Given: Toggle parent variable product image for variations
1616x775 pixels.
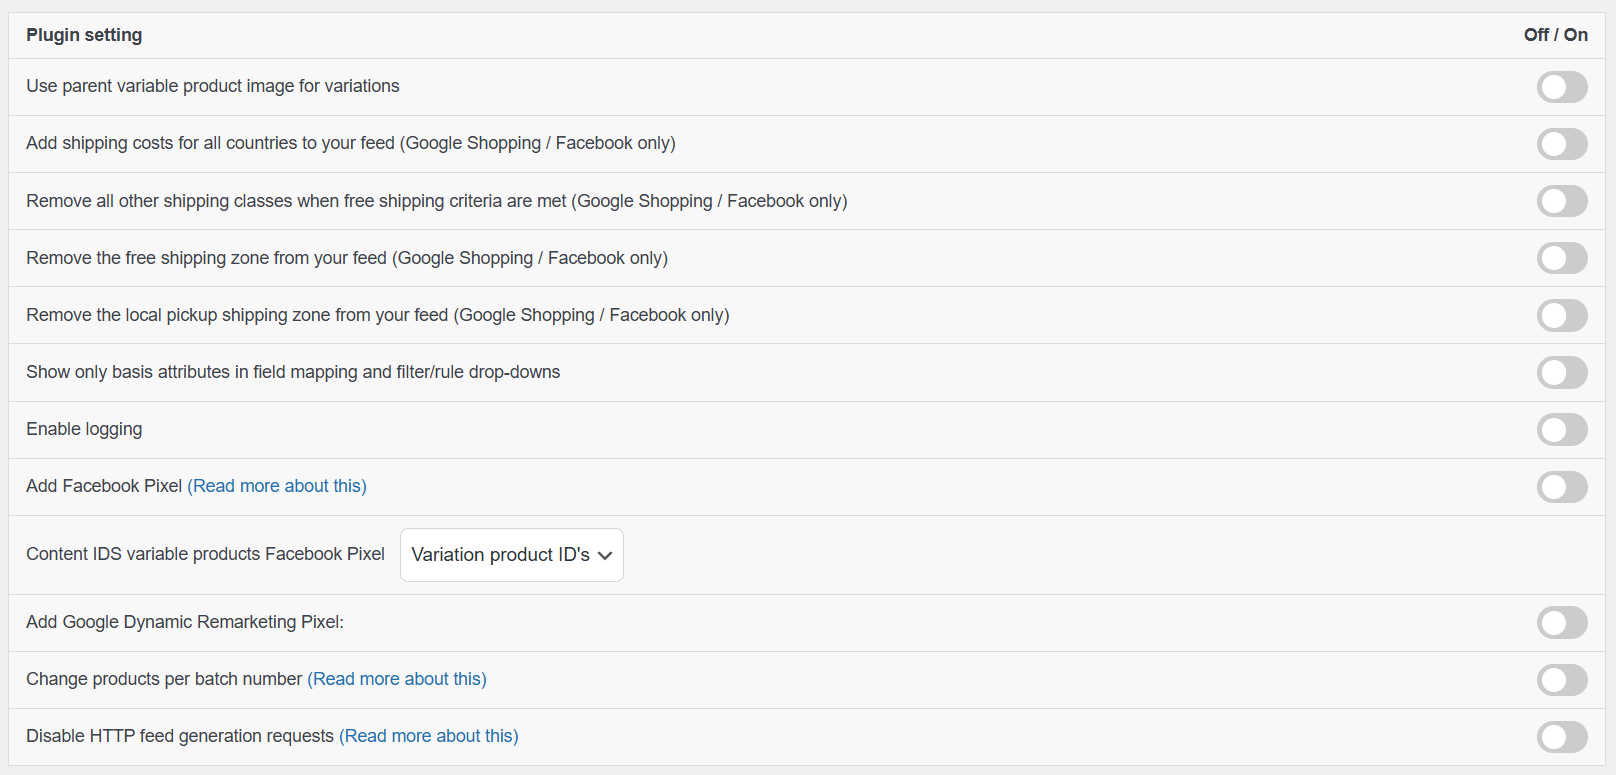Looking at the screenshot, I should 1561,87.
